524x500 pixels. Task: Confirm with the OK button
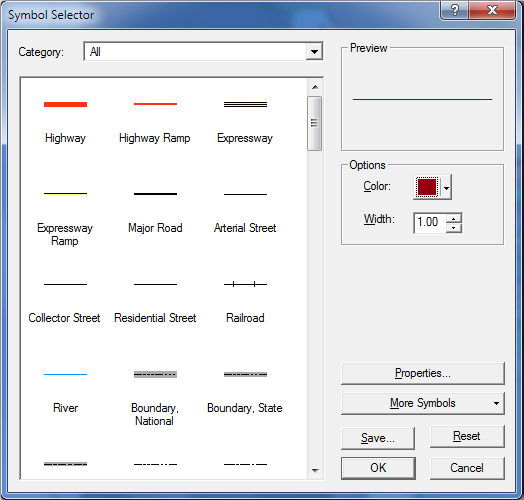[x=378, y=468]
